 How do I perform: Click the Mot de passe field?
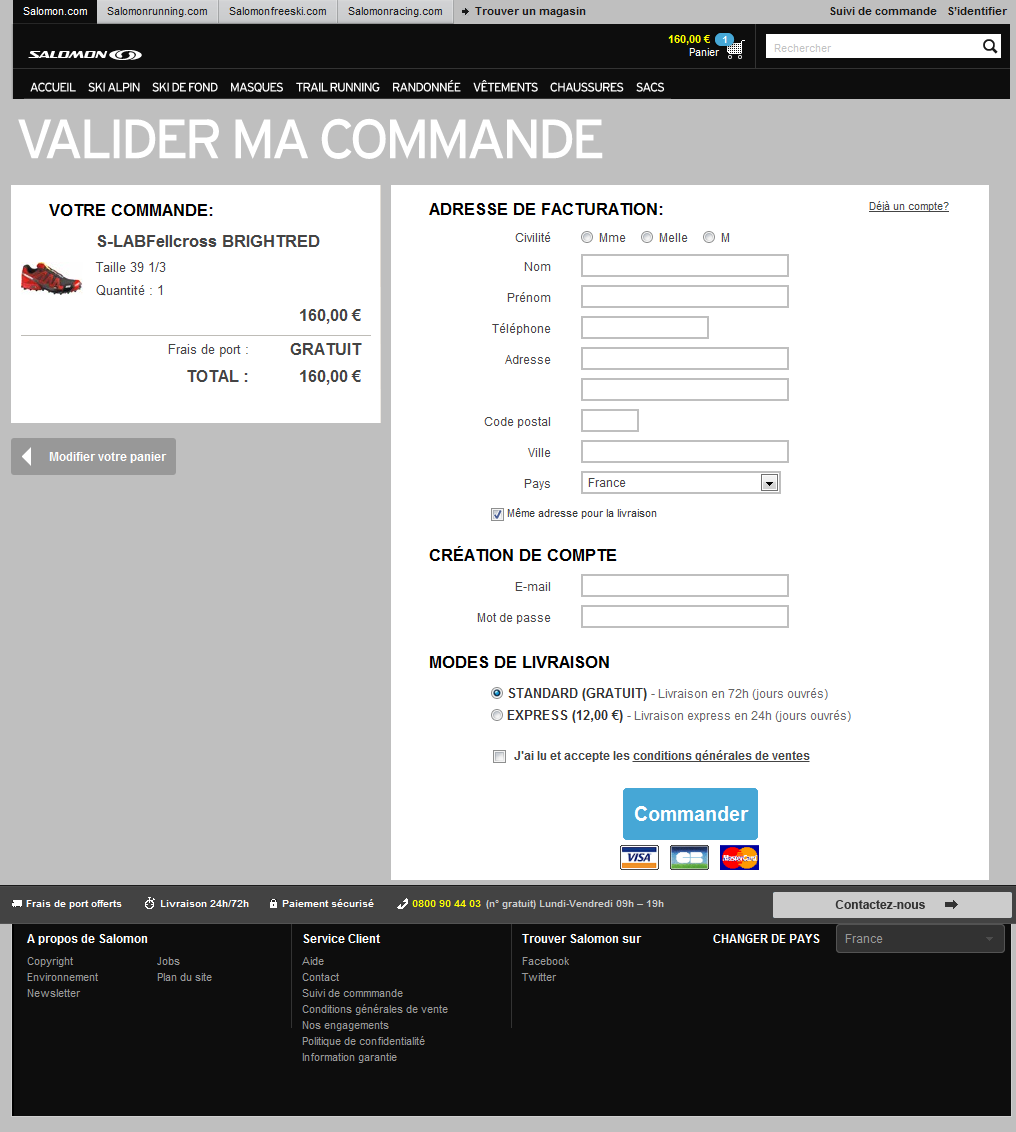tap(685, 617)
